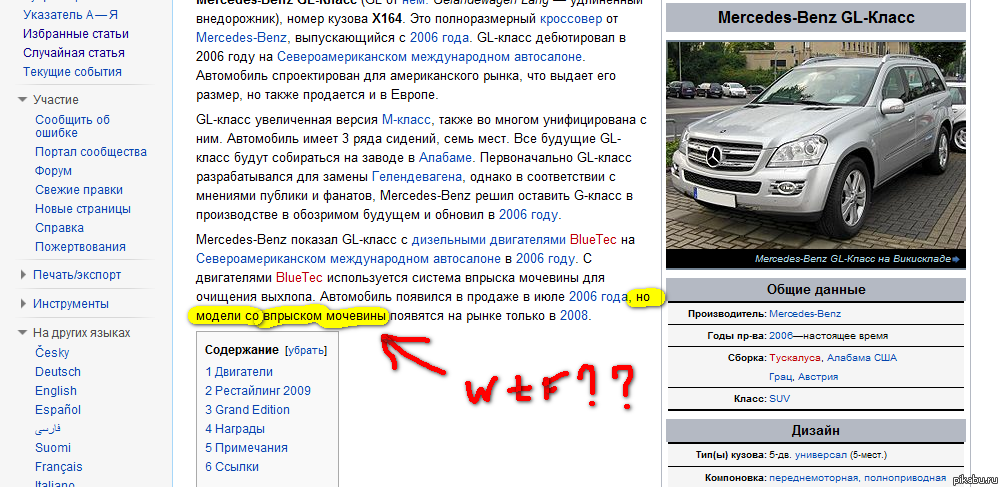
Task: Switch to Suomi language version
Action: 53,447
